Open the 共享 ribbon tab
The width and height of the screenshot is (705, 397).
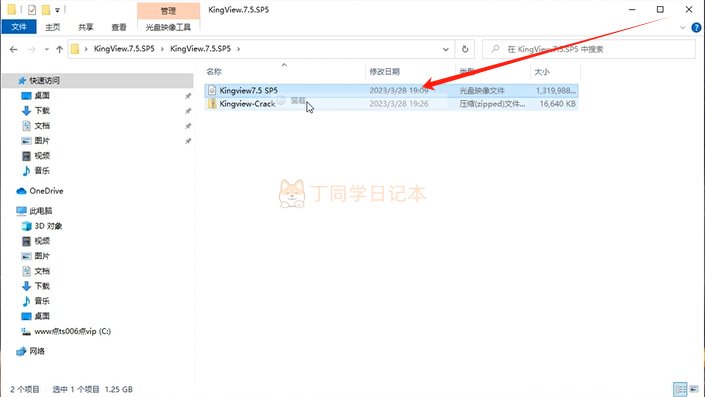pyautogui.click(x=85, y=27)
